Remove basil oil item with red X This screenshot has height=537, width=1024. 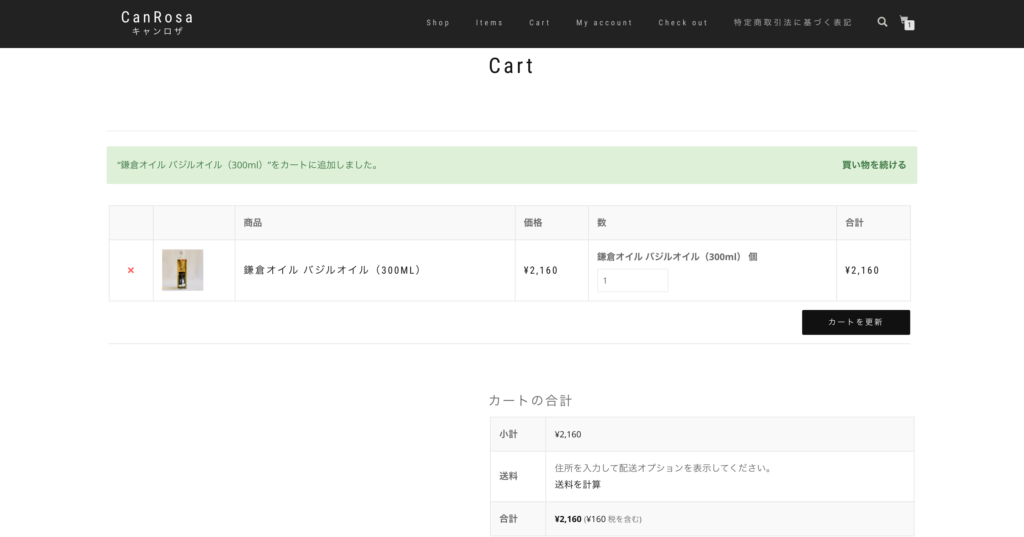[x=131, y=270]
